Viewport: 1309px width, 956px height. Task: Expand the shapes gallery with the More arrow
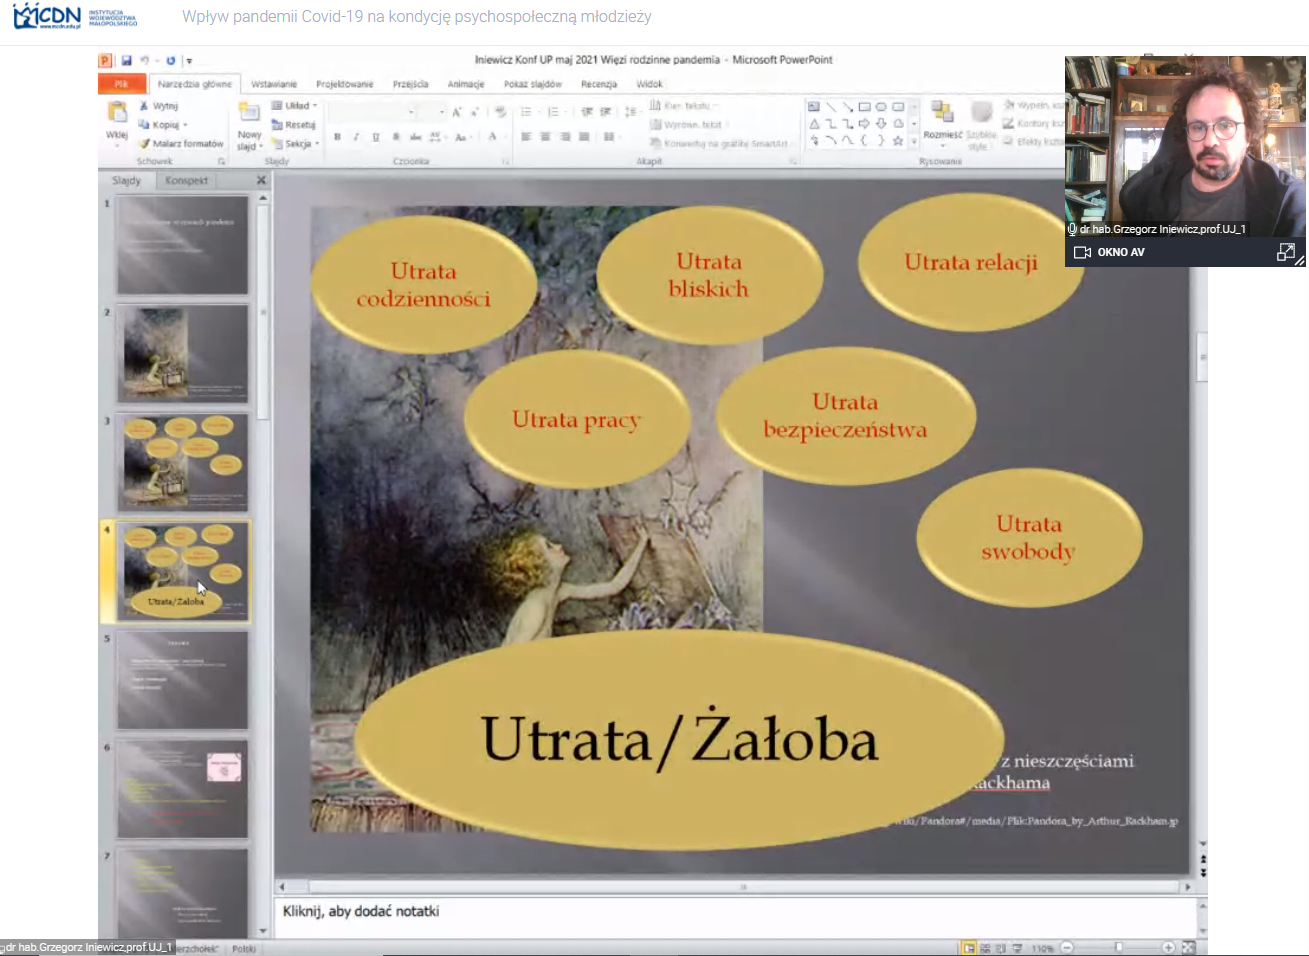pyautogui.click(x=914, y=141)
